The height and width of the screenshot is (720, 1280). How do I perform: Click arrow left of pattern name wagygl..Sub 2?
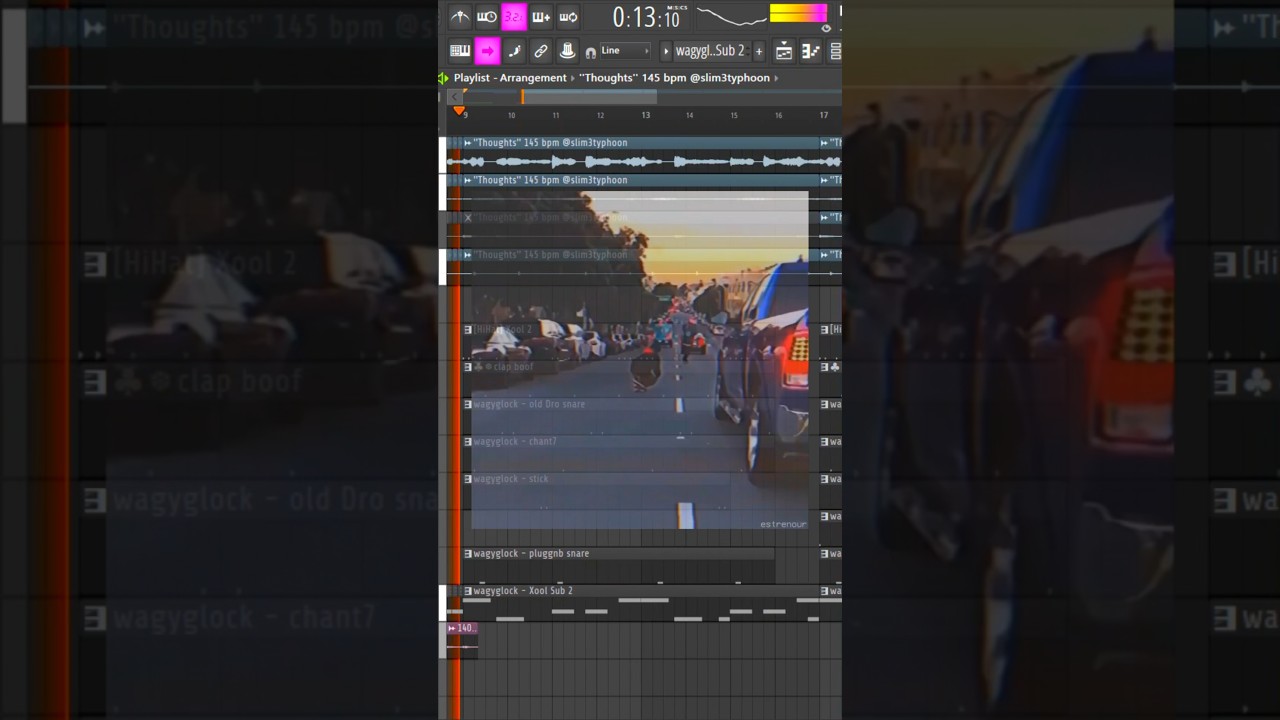pyautogui.click(x=666, y=51)
